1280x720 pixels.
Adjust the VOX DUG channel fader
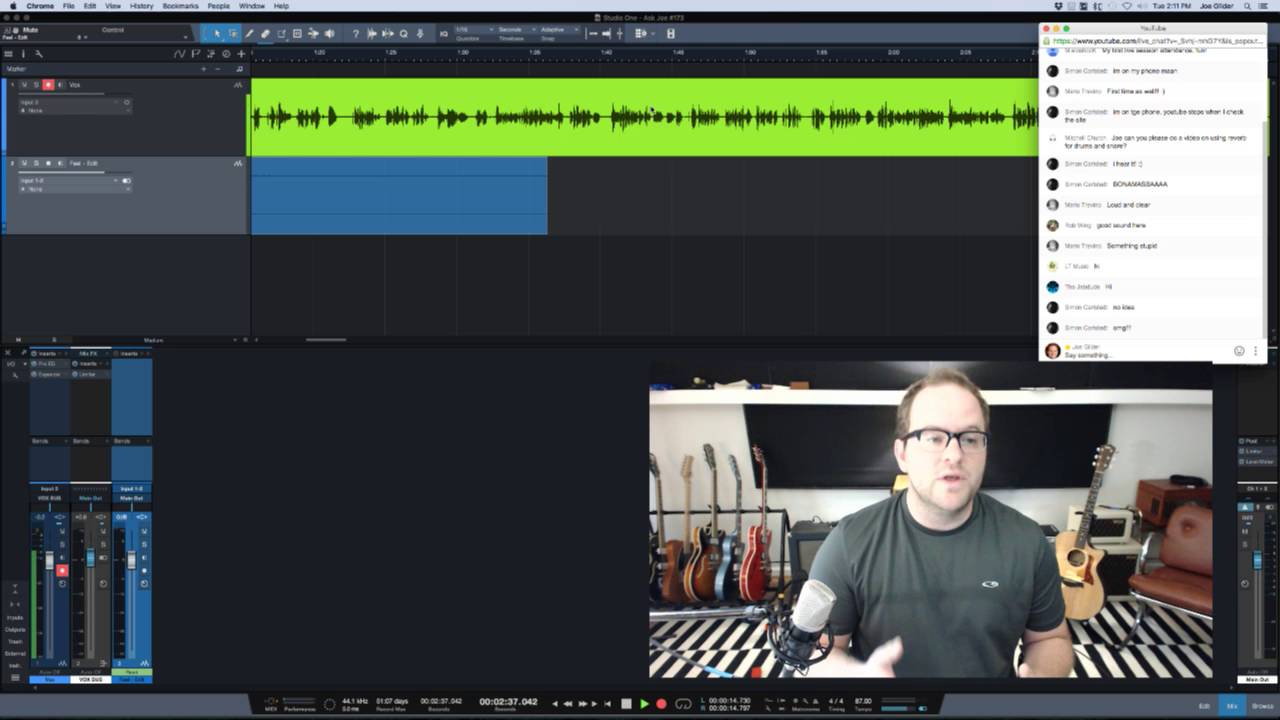[90, 557]
